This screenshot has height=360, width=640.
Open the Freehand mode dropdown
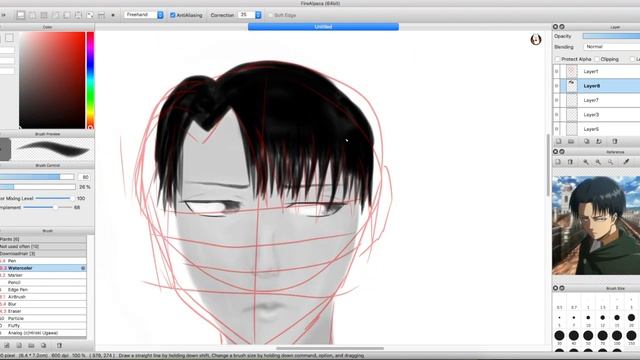(144, 15)
